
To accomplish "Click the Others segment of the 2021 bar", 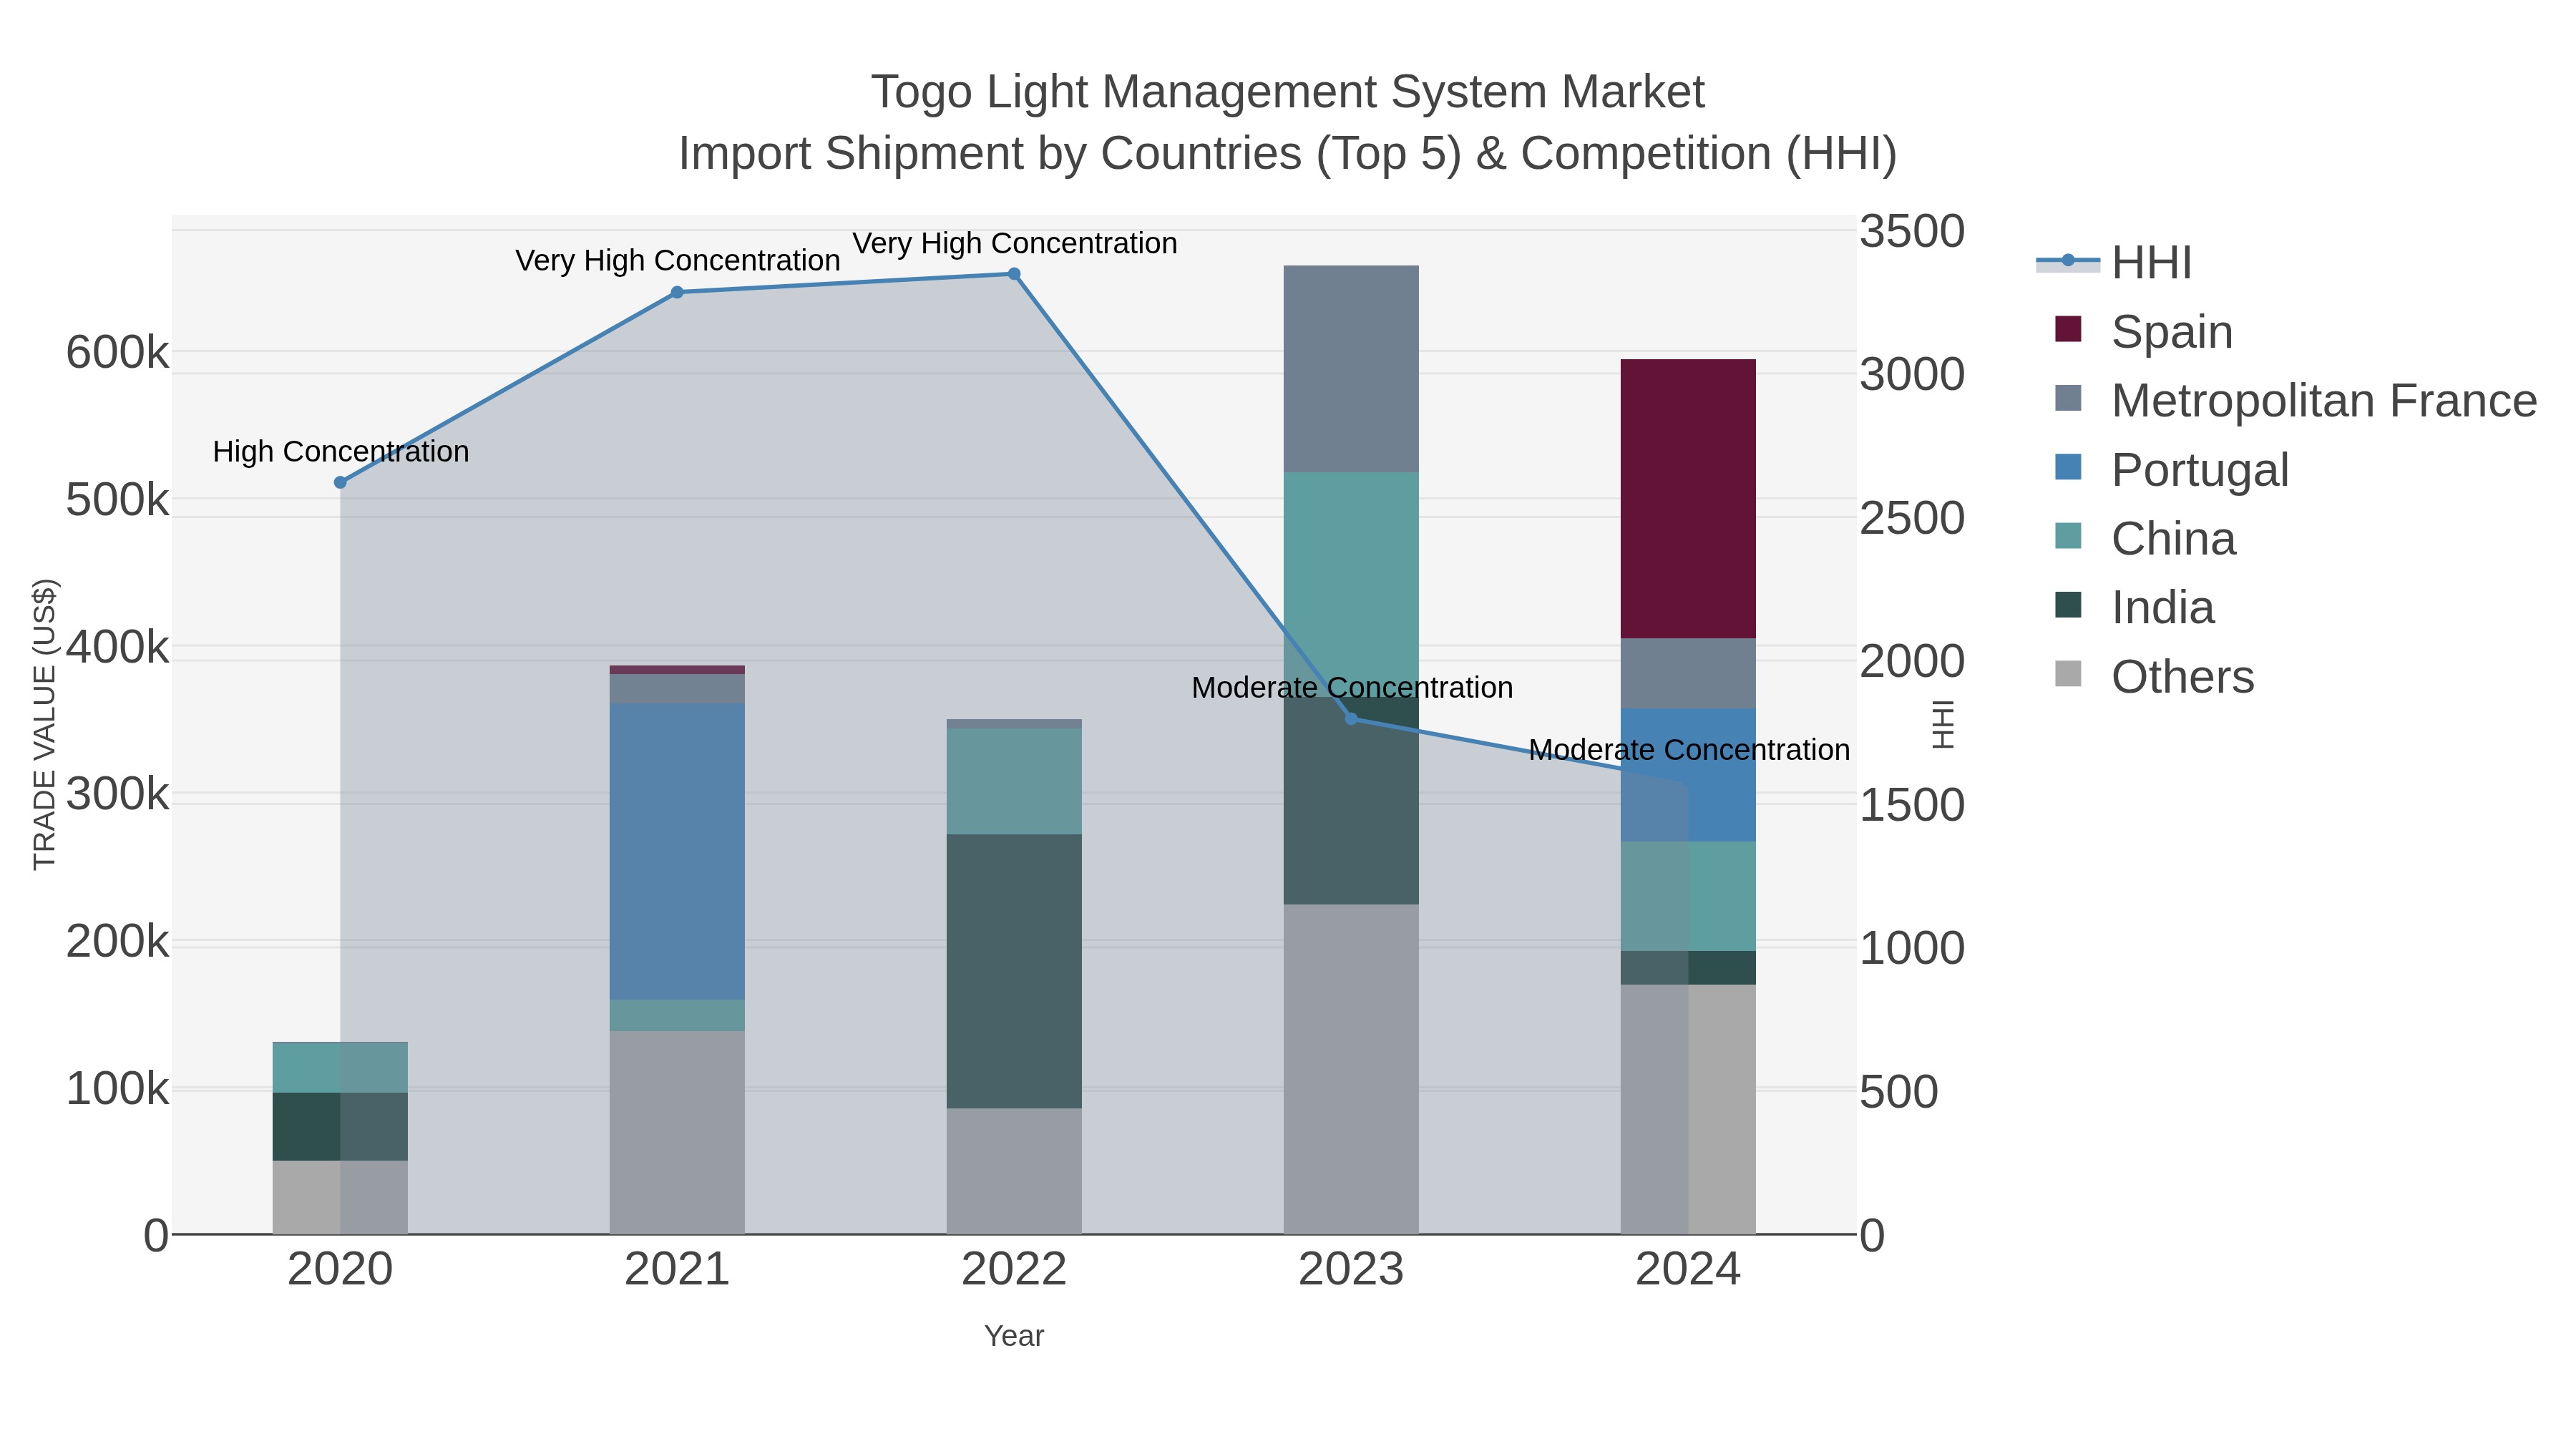I will 677,1132.
